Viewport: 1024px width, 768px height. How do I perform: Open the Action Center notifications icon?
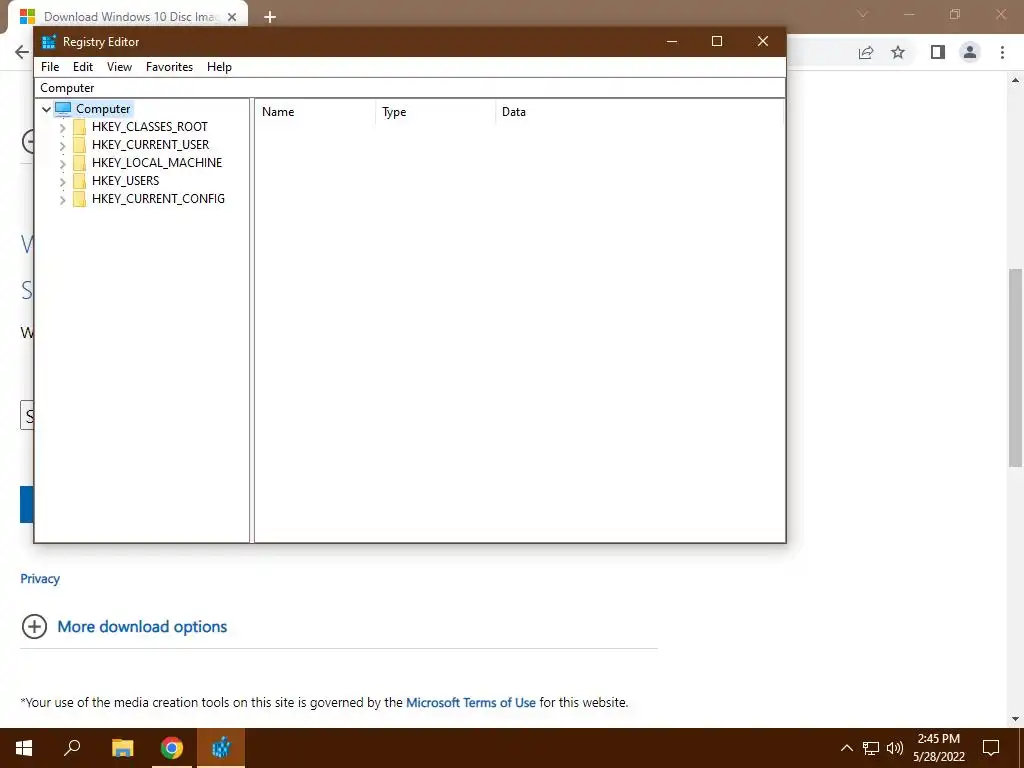tap(991, 748)
